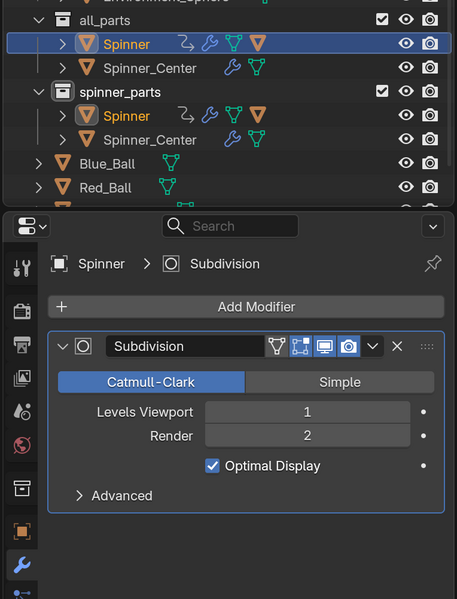
Task: Click mesh data icon on Spinner_Center under spinner_parts
Action: coord(256,139)
